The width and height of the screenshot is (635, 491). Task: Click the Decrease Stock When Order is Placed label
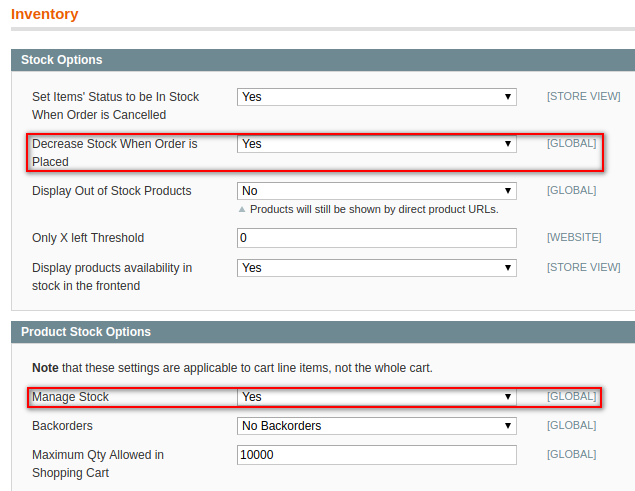[x=114, y=152]
